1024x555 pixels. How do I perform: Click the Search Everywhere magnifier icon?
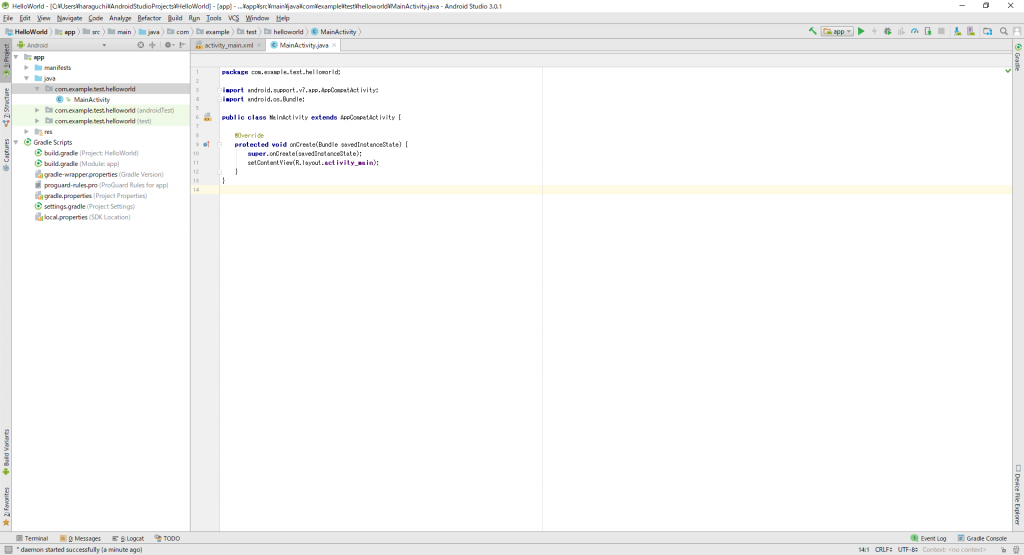click(x=1004, y=31)
